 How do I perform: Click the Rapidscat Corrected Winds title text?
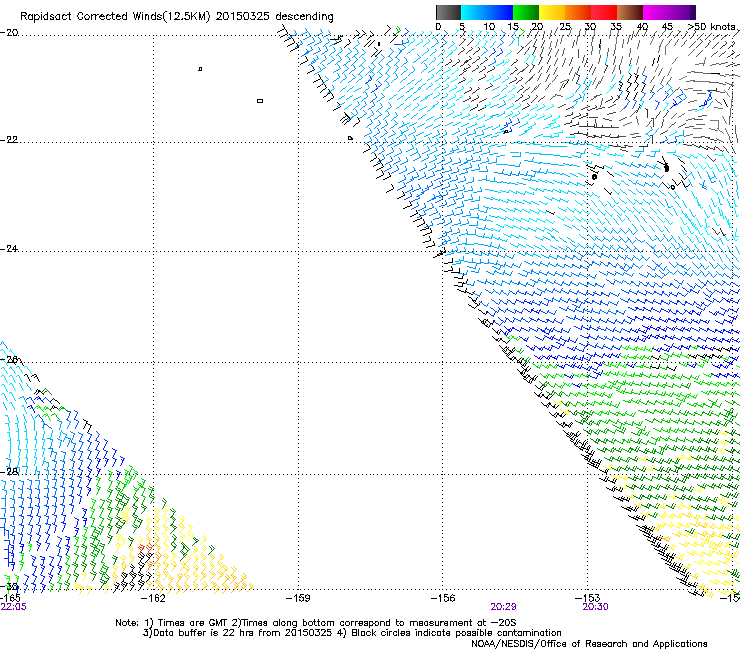pos(177,16)
